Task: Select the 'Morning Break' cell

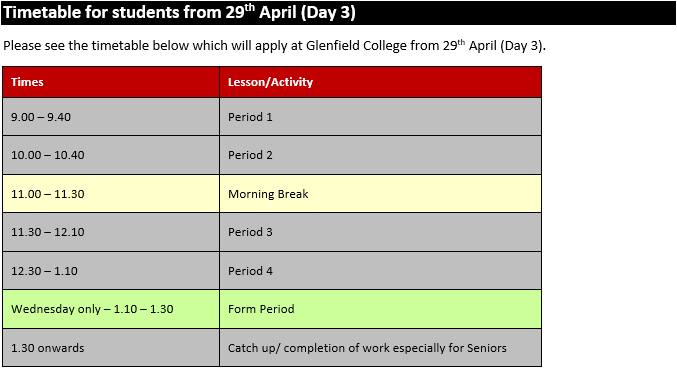Action: [380, 194]
